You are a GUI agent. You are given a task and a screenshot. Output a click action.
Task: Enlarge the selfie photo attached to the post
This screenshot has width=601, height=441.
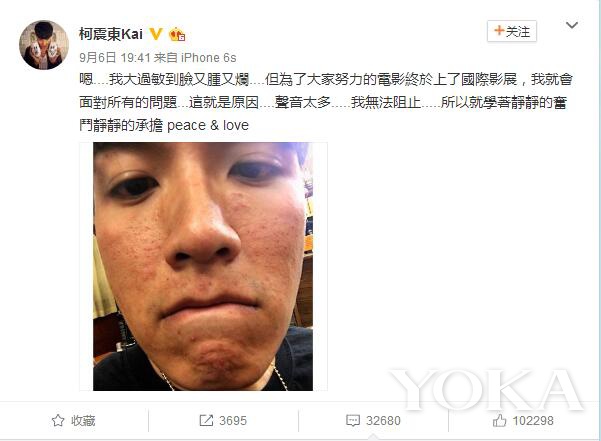(x=203, y=266)
